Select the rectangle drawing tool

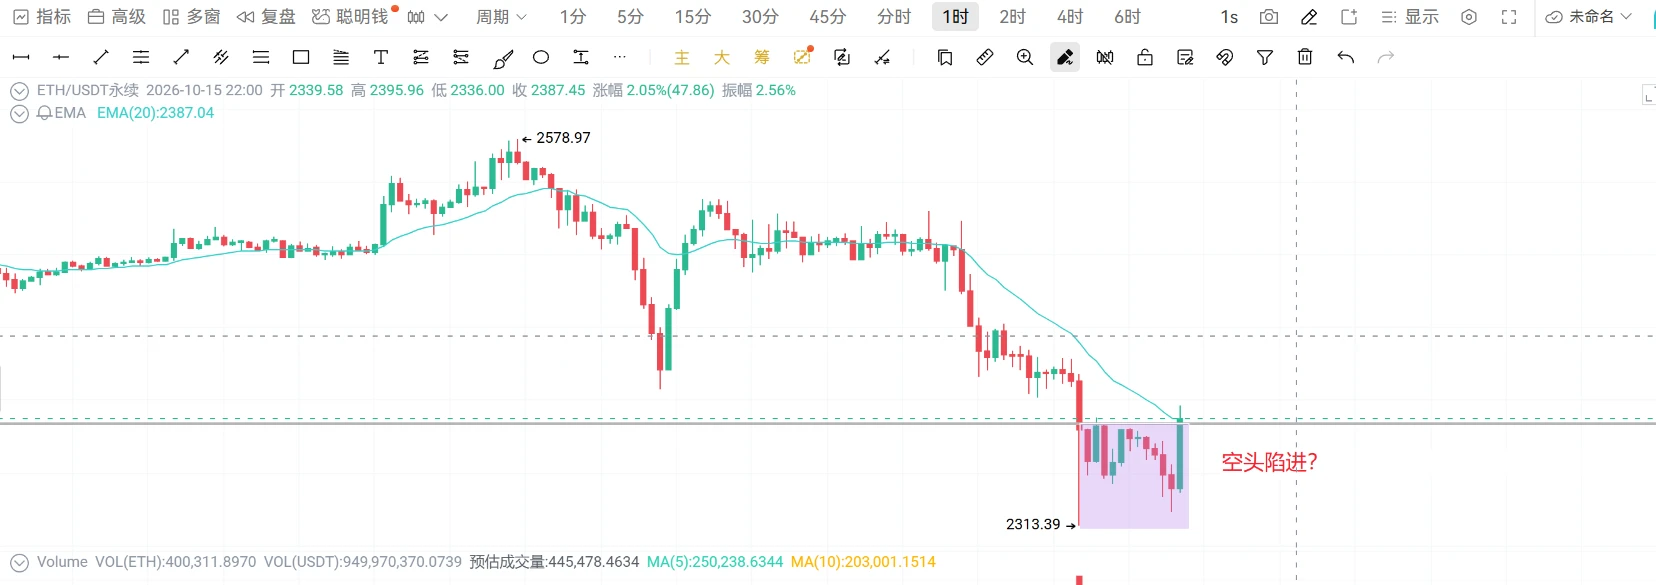pos(301,57)
